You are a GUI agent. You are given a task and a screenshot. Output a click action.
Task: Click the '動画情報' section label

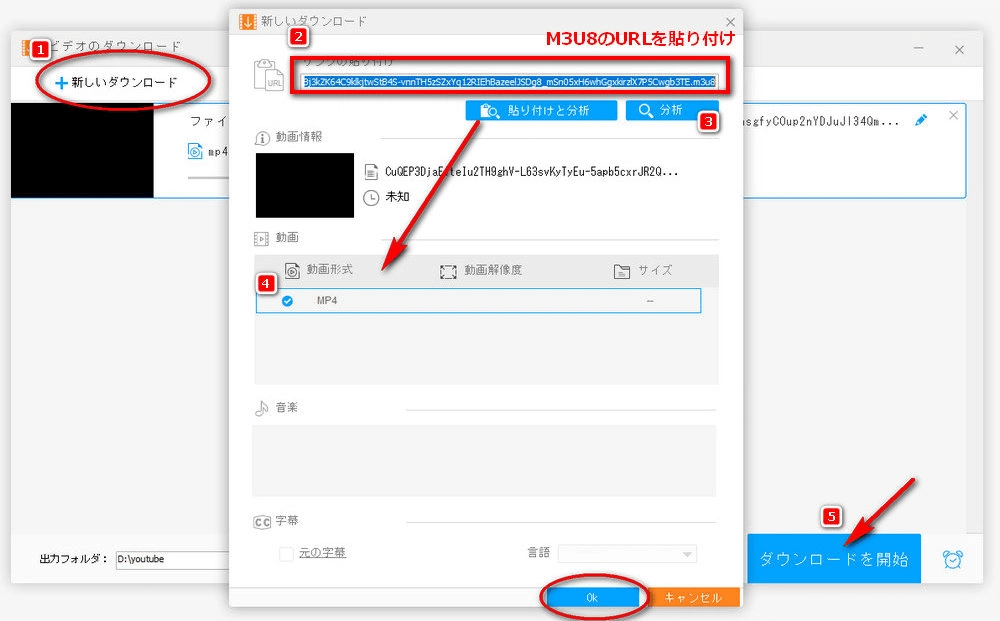click(x=298, y=136)
